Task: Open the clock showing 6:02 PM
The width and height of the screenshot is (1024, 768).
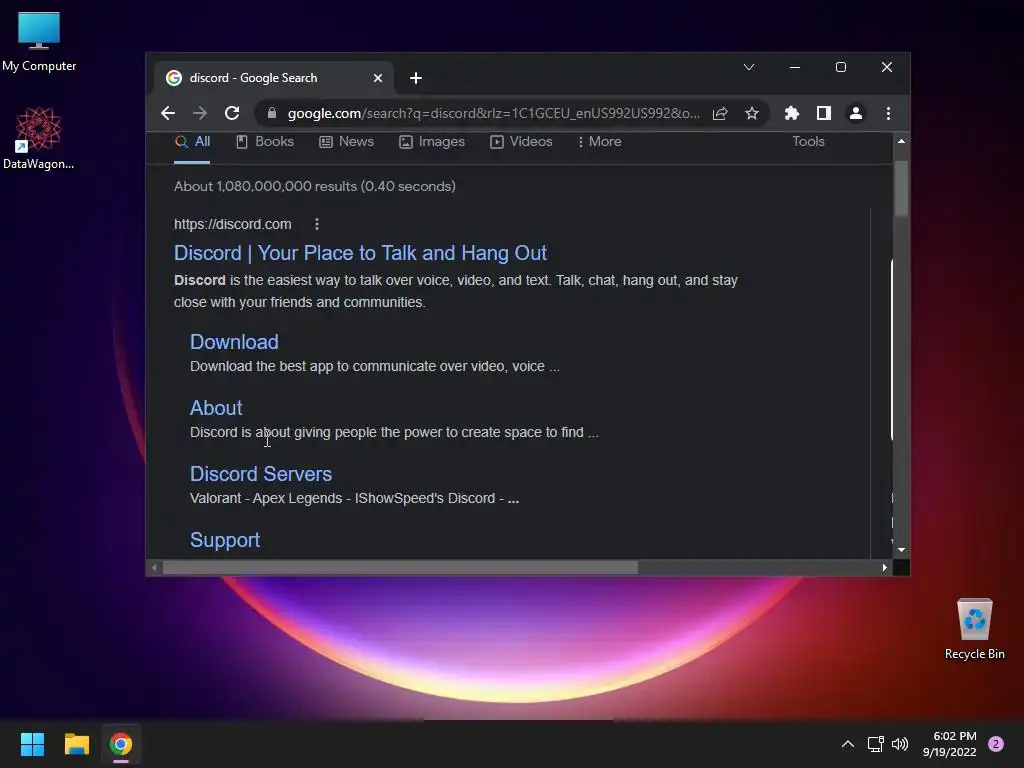Action: [950, 744]
